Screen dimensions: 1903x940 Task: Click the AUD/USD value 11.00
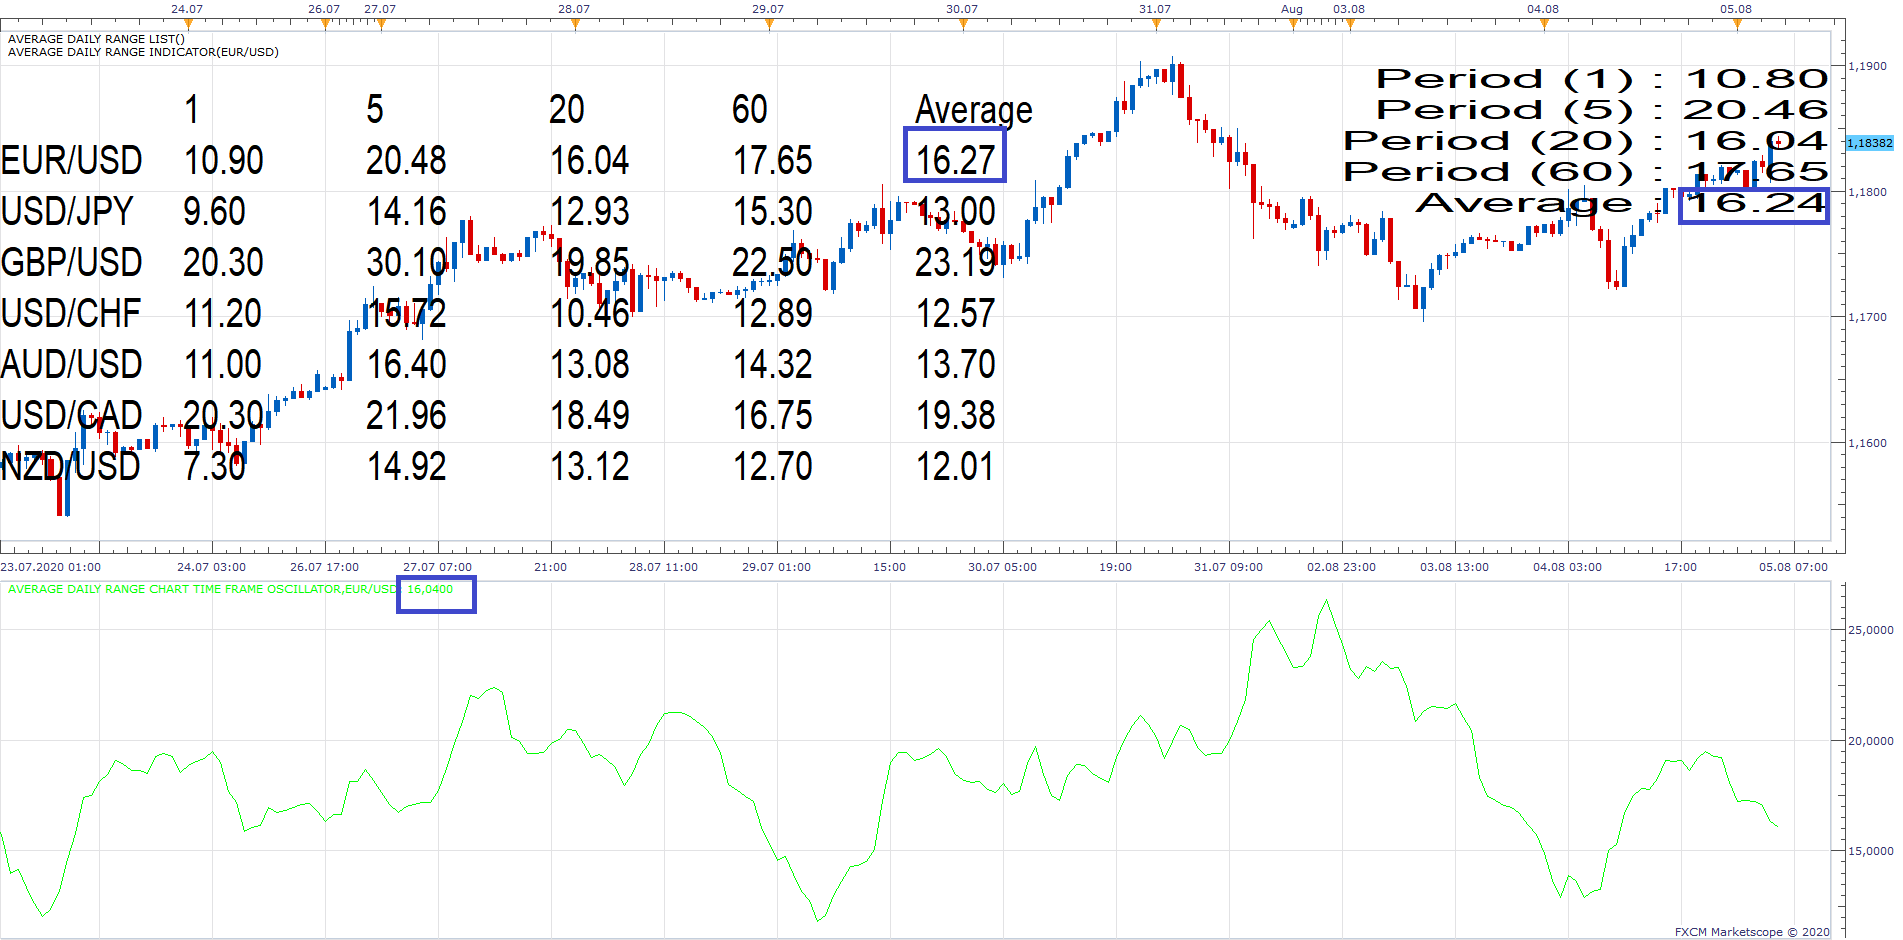(x=223, y=364)
